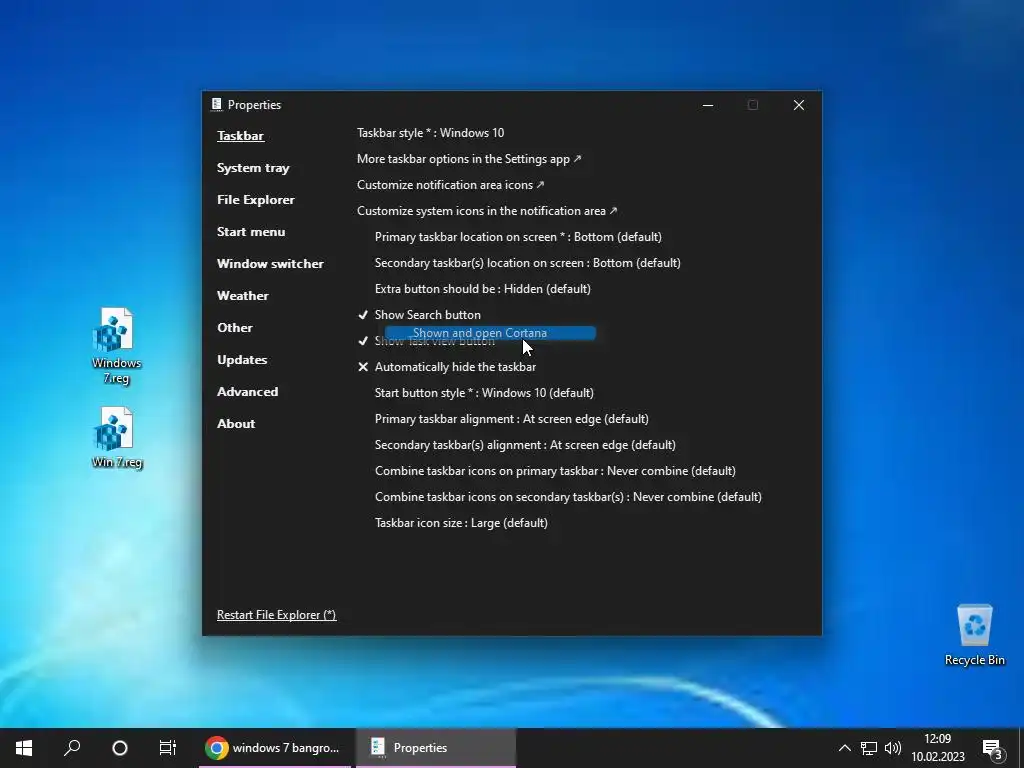Show hidden tray icons chevron
Screen dimensions: 1024x768
844,748
